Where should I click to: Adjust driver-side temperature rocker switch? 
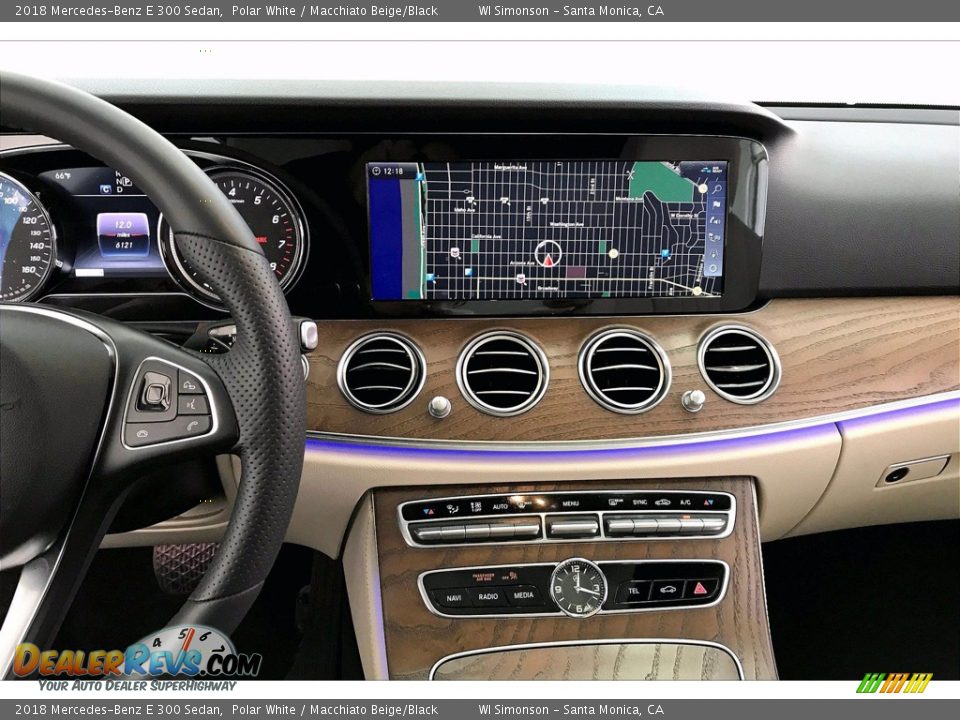pyautogui.click(x=428, y=532)
